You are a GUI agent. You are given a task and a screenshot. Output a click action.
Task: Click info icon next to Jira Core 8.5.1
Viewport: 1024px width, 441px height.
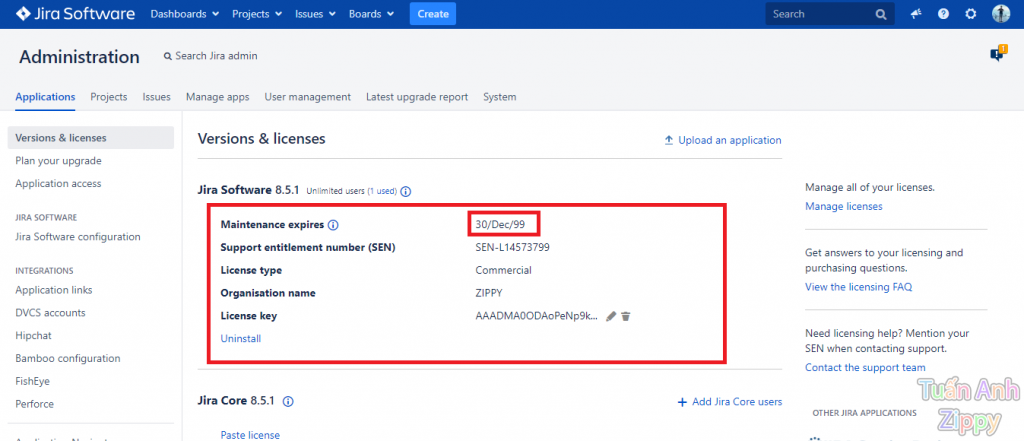(288, 402)
